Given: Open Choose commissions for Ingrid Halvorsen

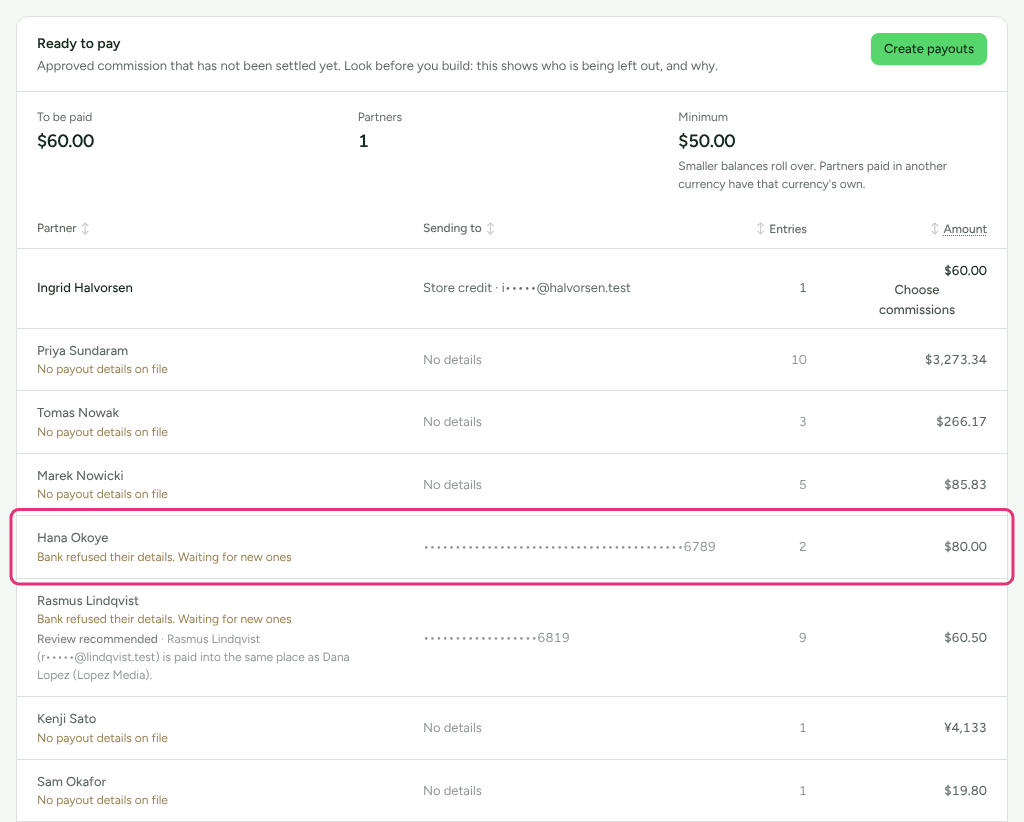Looking at the screenshot, I should tap(916, 300).
